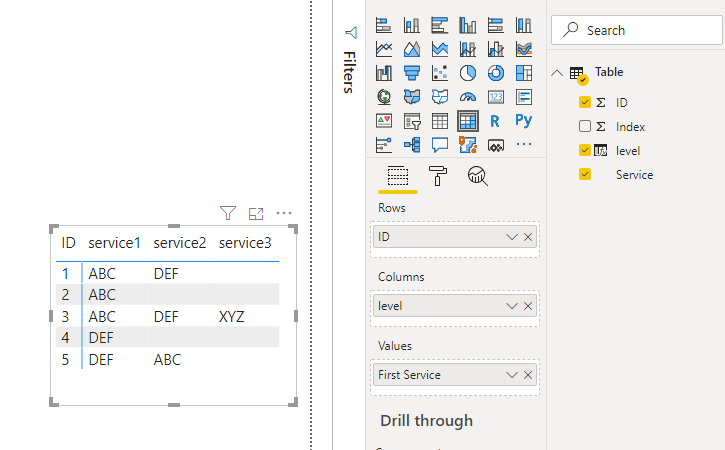Click the service3 column header
The height and width of the screenshot is (450, 725).
pyautogui.click(x=245, y=243)
